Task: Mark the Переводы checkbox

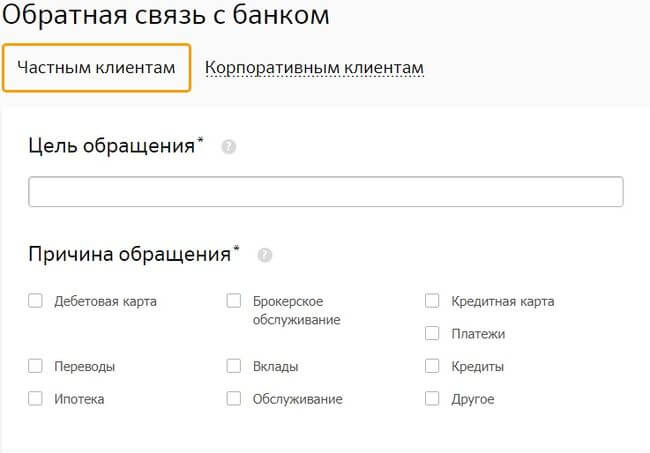Action: pyautogui.click(x=36, y=366)
